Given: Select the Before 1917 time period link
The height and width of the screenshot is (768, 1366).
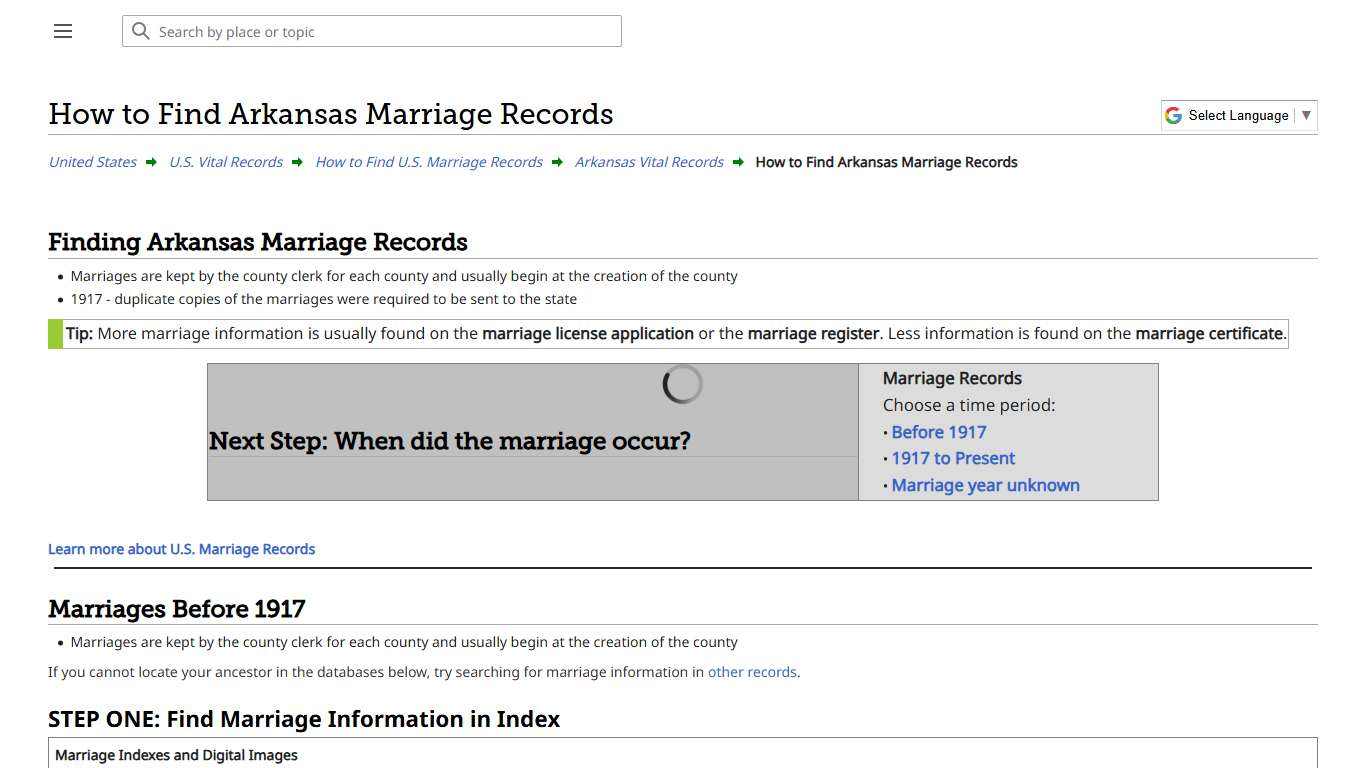Looking at the screenshot, I should [x=938, y=432].
